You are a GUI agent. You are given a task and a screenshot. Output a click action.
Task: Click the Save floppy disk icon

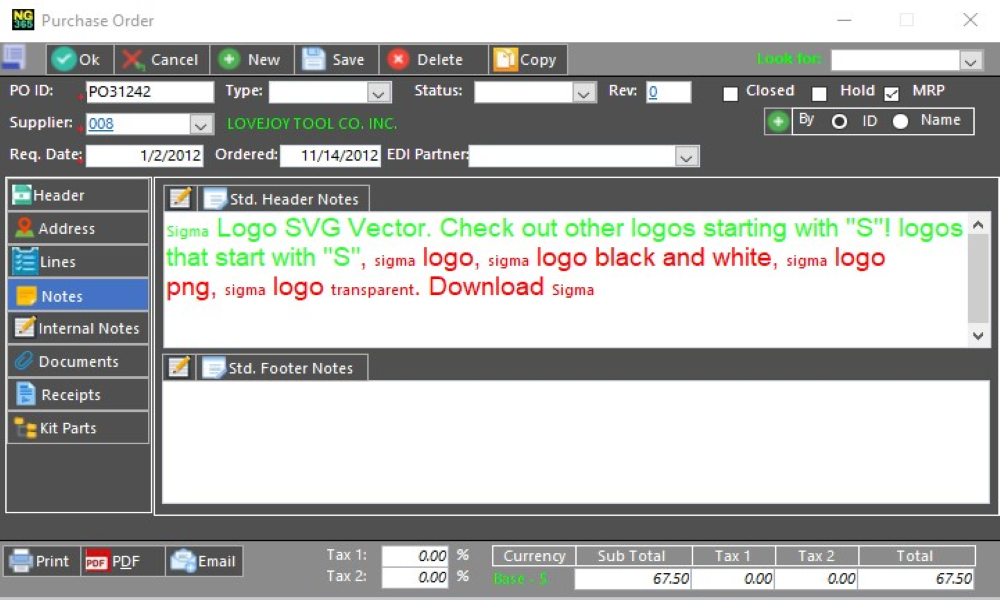(x=314, y=59)
